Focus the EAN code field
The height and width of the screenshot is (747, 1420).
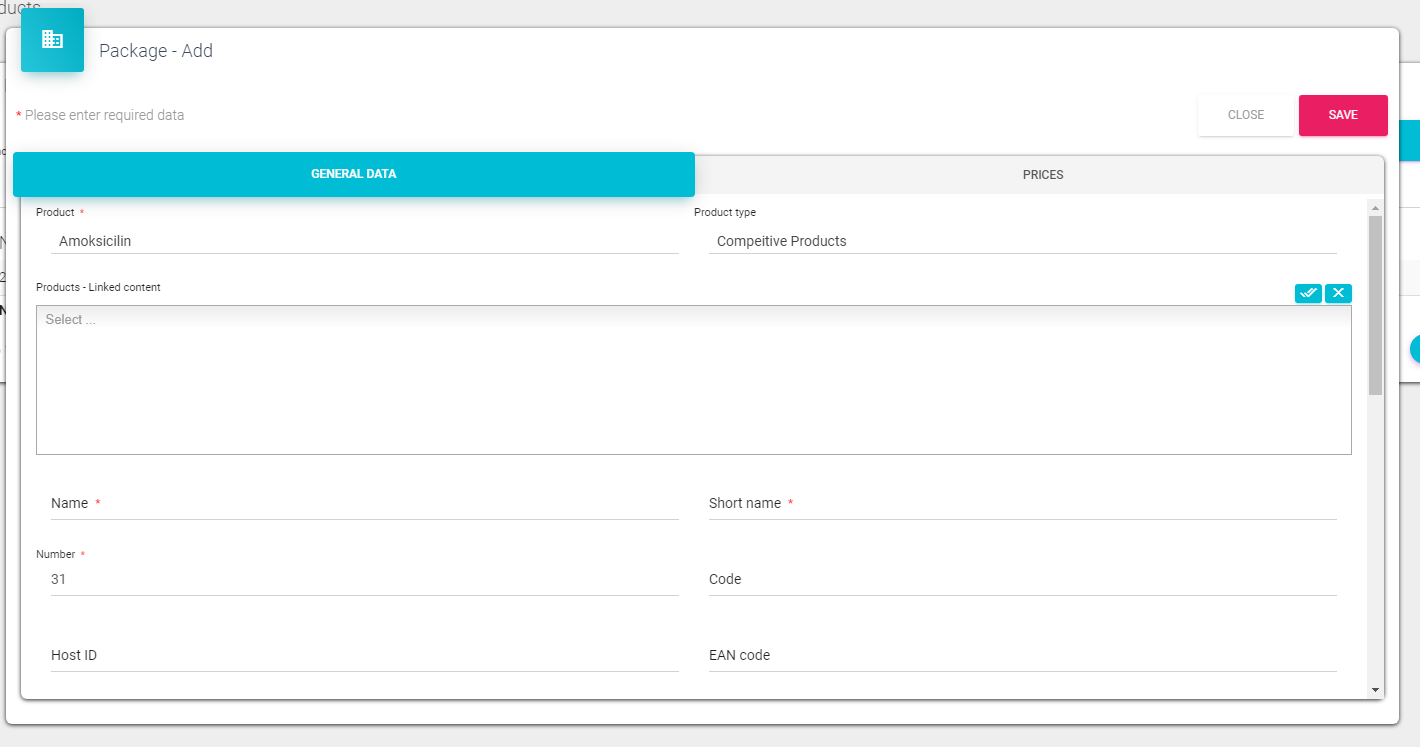[x=1022, y=656]
